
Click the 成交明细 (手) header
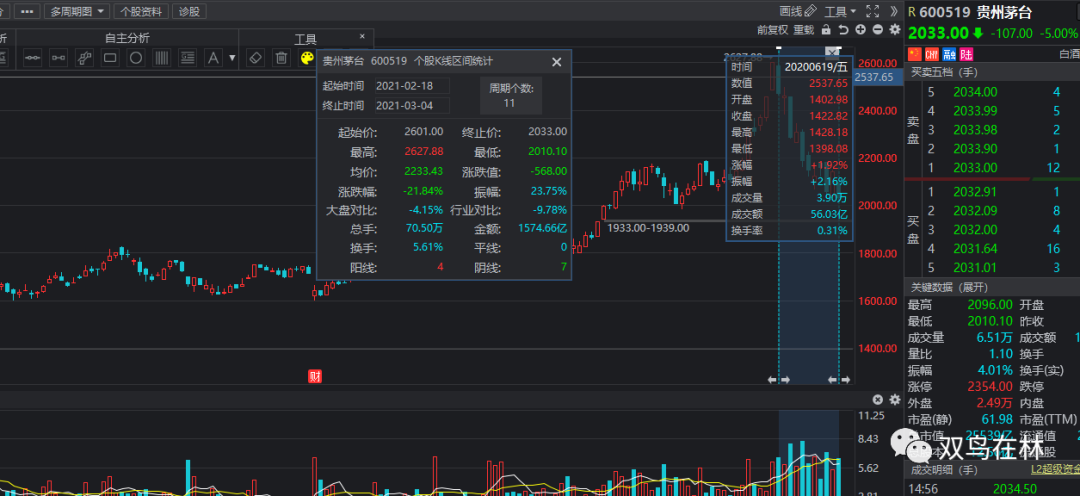click(943, 470)
